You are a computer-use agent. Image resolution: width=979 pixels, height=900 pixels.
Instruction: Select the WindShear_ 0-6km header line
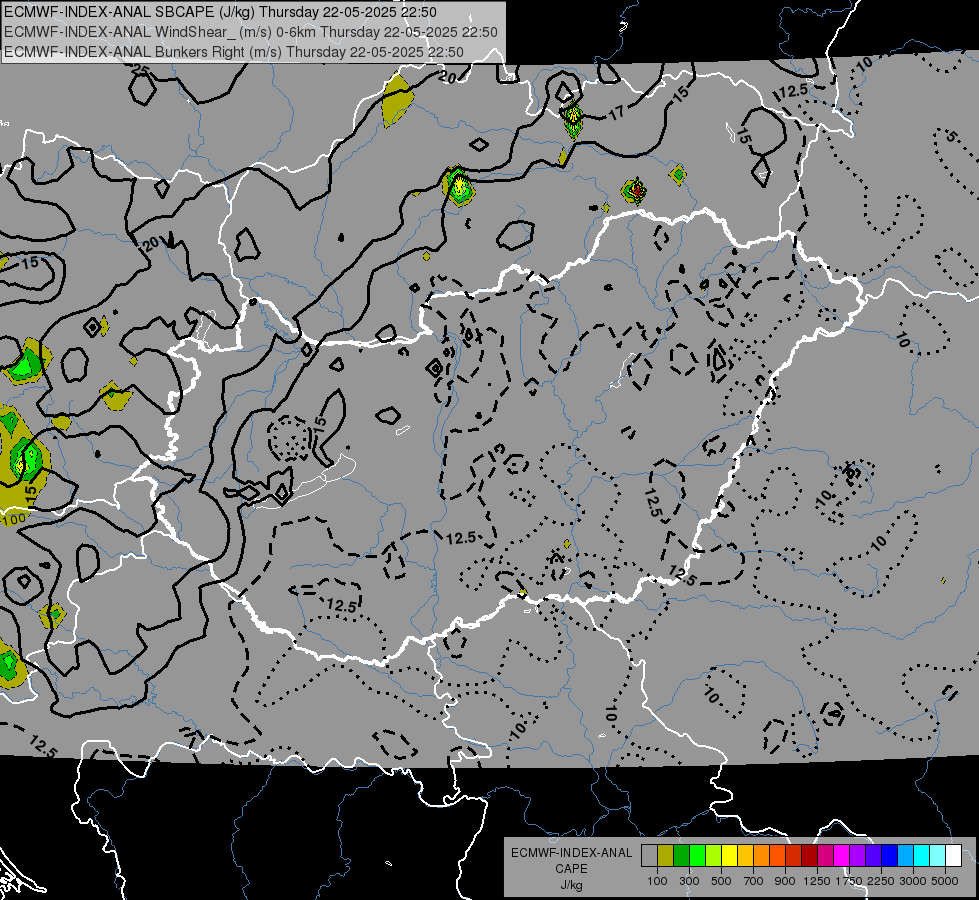250,32
